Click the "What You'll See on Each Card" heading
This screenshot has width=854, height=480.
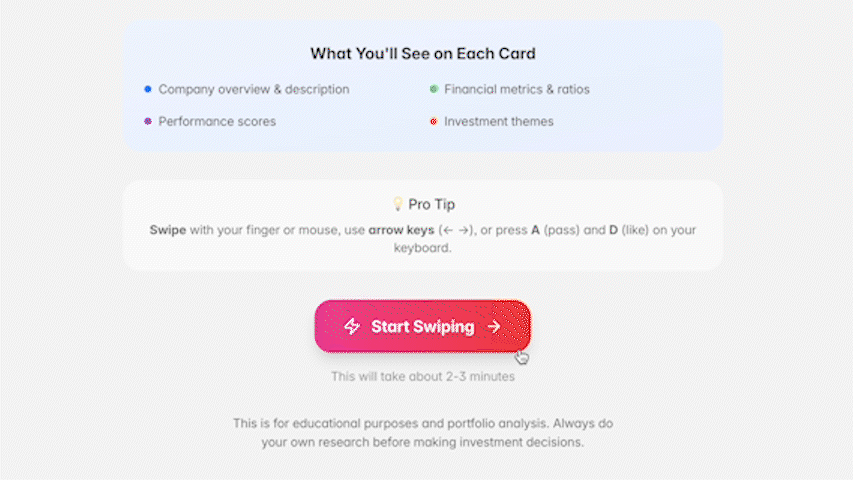pyautogui.click(x=422, y=53)
